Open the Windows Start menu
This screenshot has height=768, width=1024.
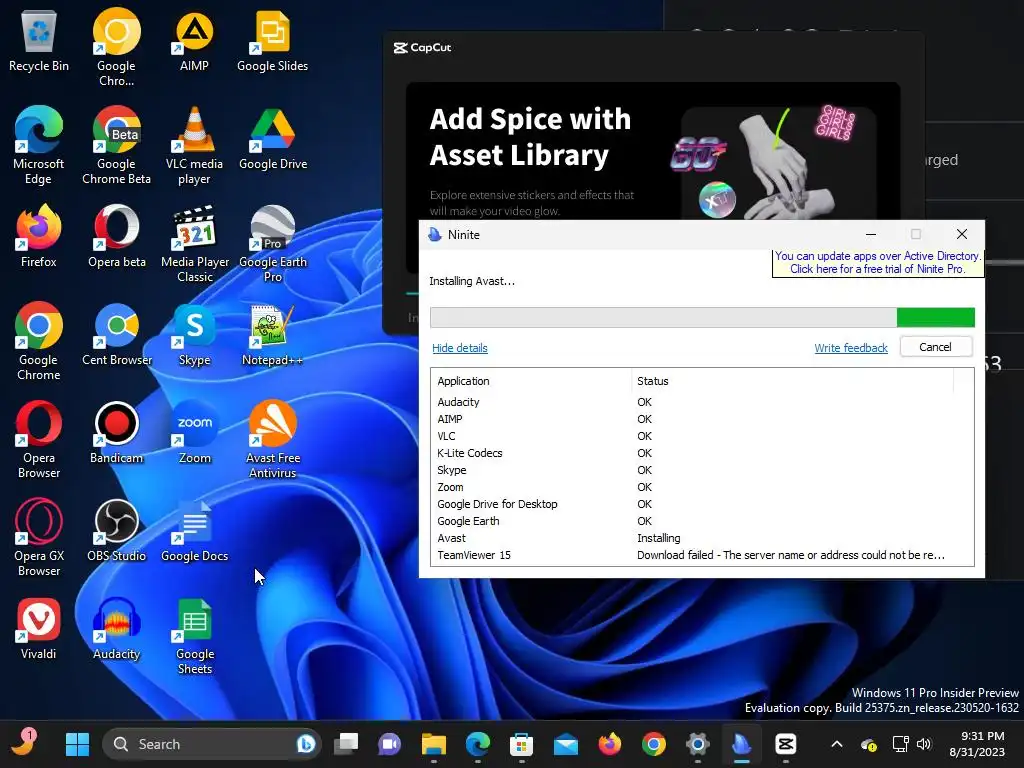pos(77,744)
